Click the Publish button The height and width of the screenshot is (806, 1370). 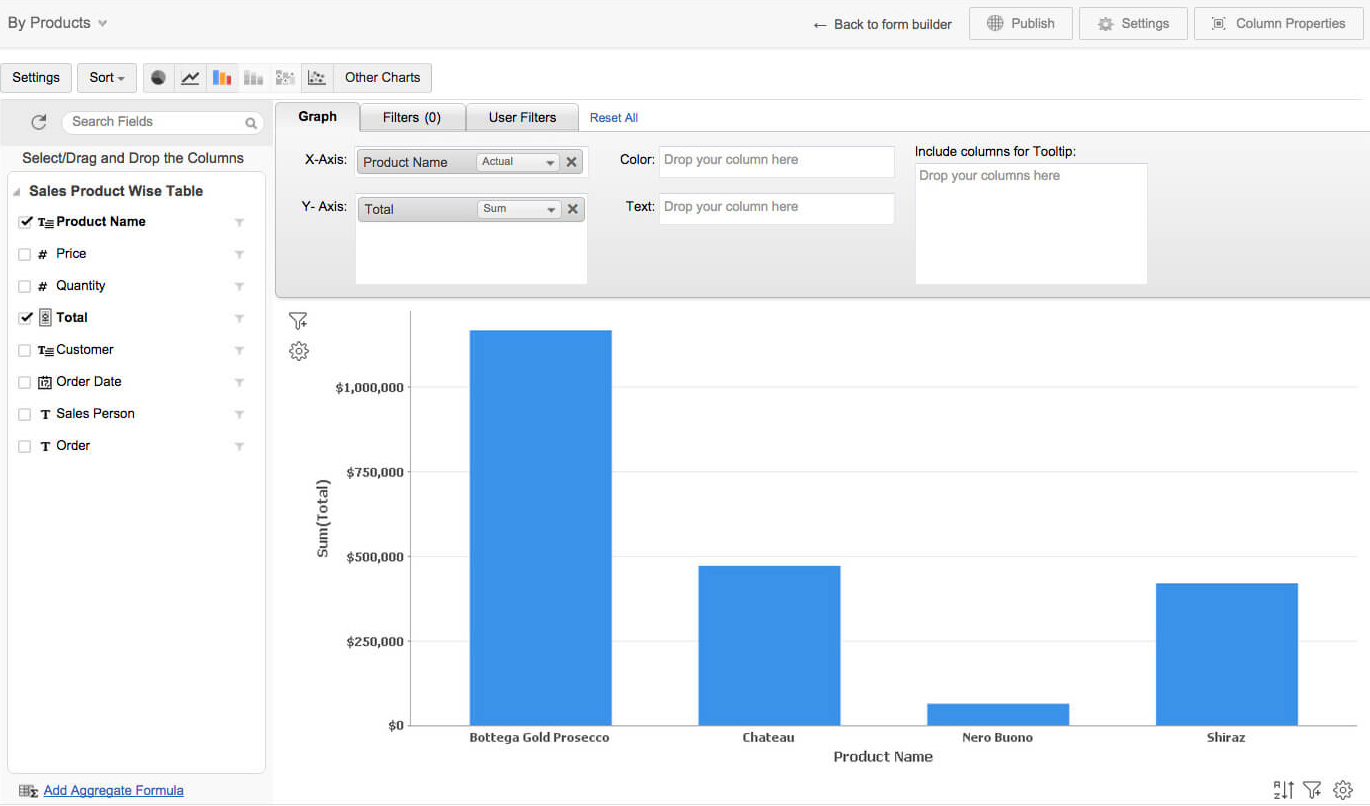pos(1021,23)
